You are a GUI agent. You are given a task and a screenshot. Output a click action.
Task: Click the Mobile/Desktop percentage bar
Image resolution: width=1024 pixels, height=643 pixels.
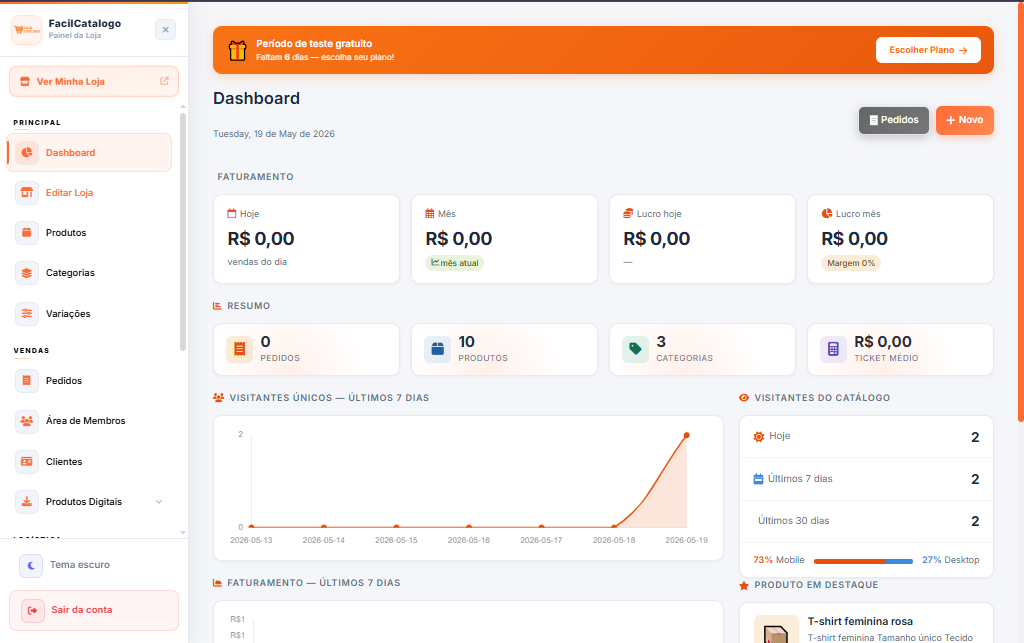point(863,561)
